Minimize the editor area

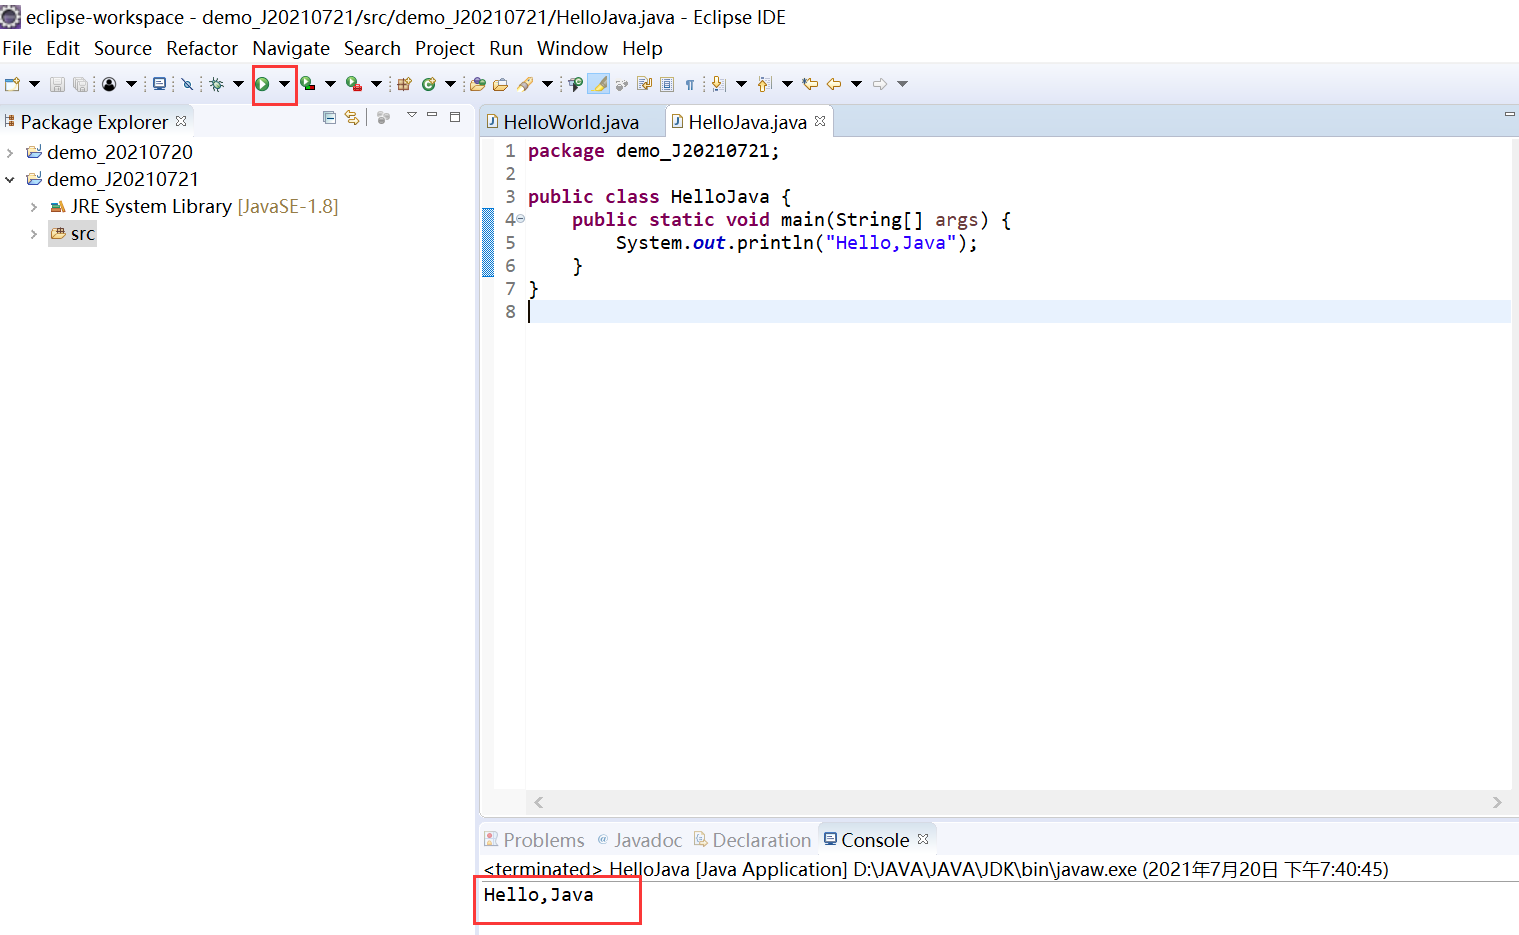tap(1510, 115)
